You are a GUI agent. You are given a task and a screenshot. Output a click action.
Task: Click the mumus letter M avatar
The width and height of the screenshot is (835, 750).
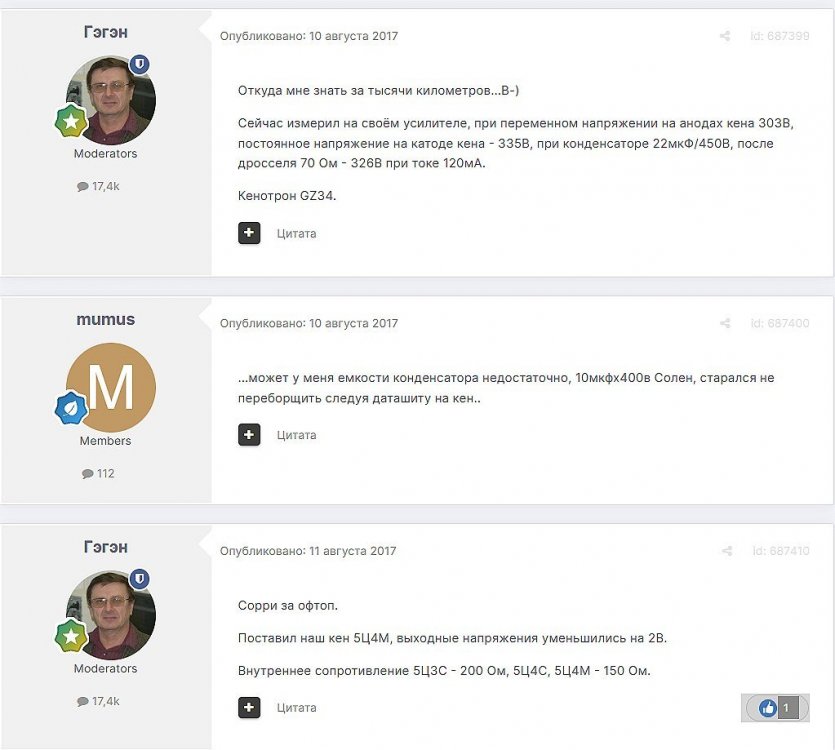111,387
